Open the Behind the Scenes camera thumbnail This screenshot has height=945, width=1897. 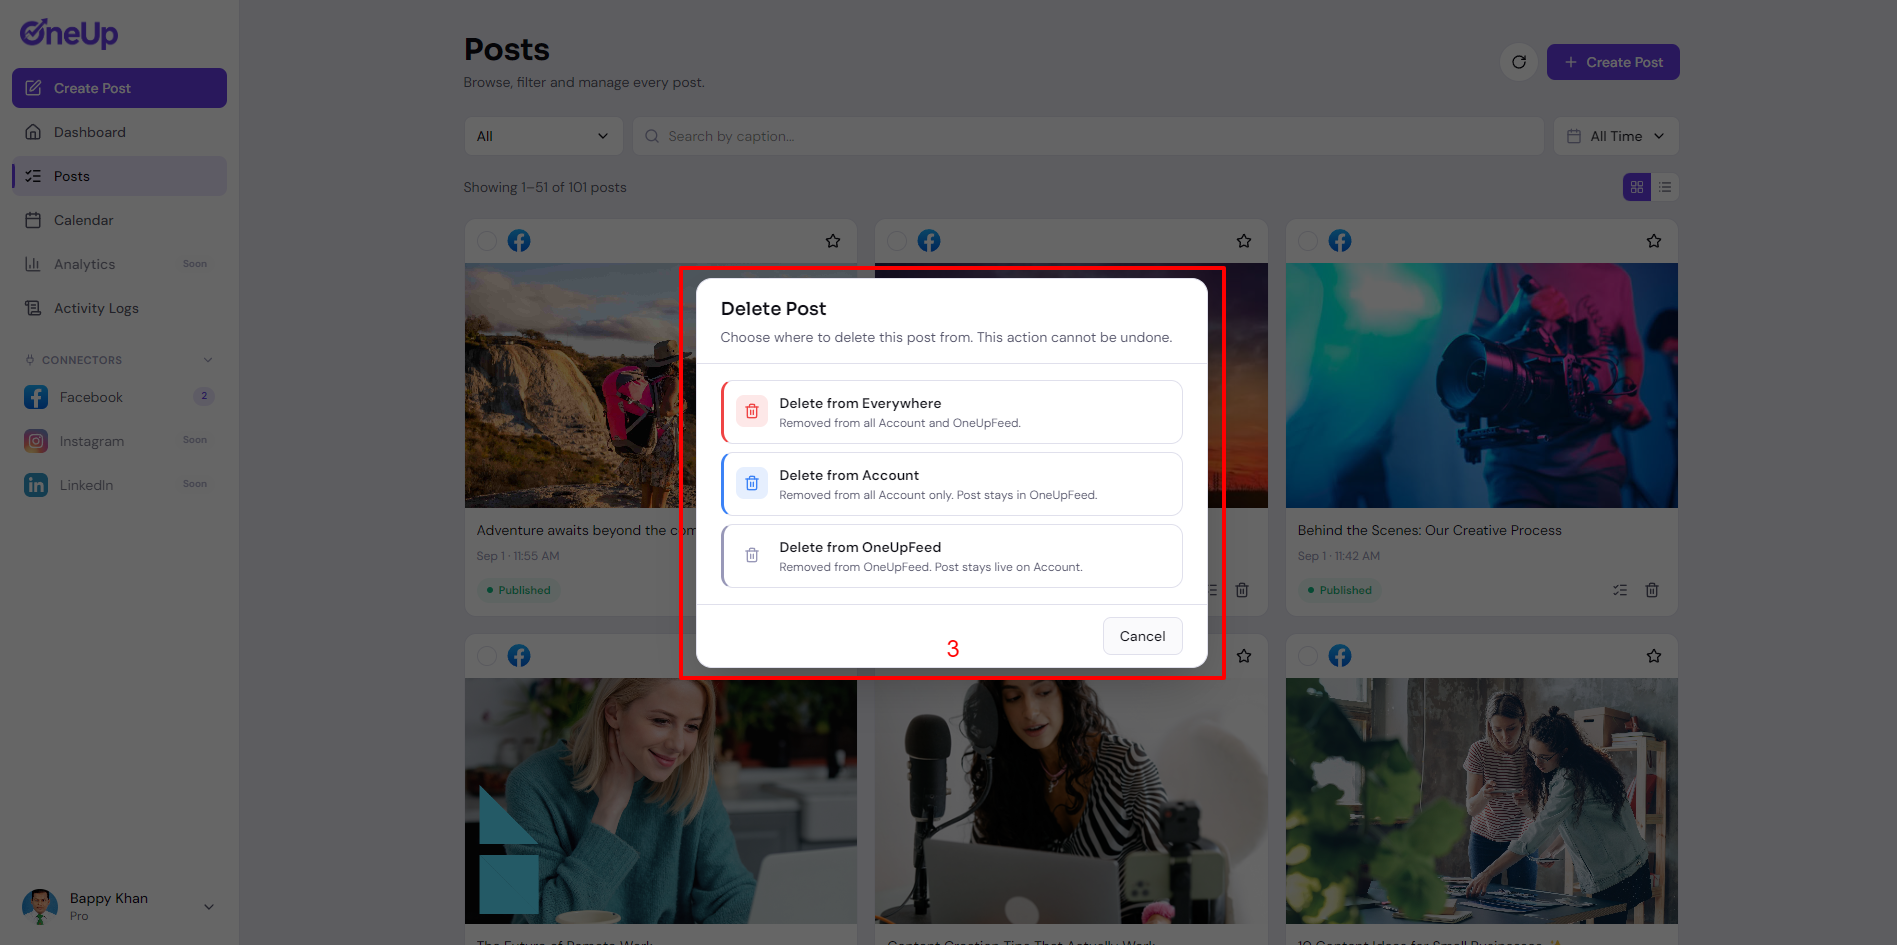click(x=1482, y=385)
